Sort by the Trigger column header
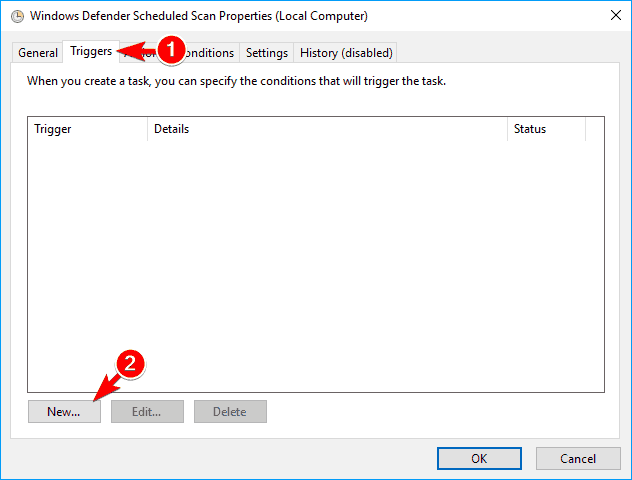 pos(88,129)
